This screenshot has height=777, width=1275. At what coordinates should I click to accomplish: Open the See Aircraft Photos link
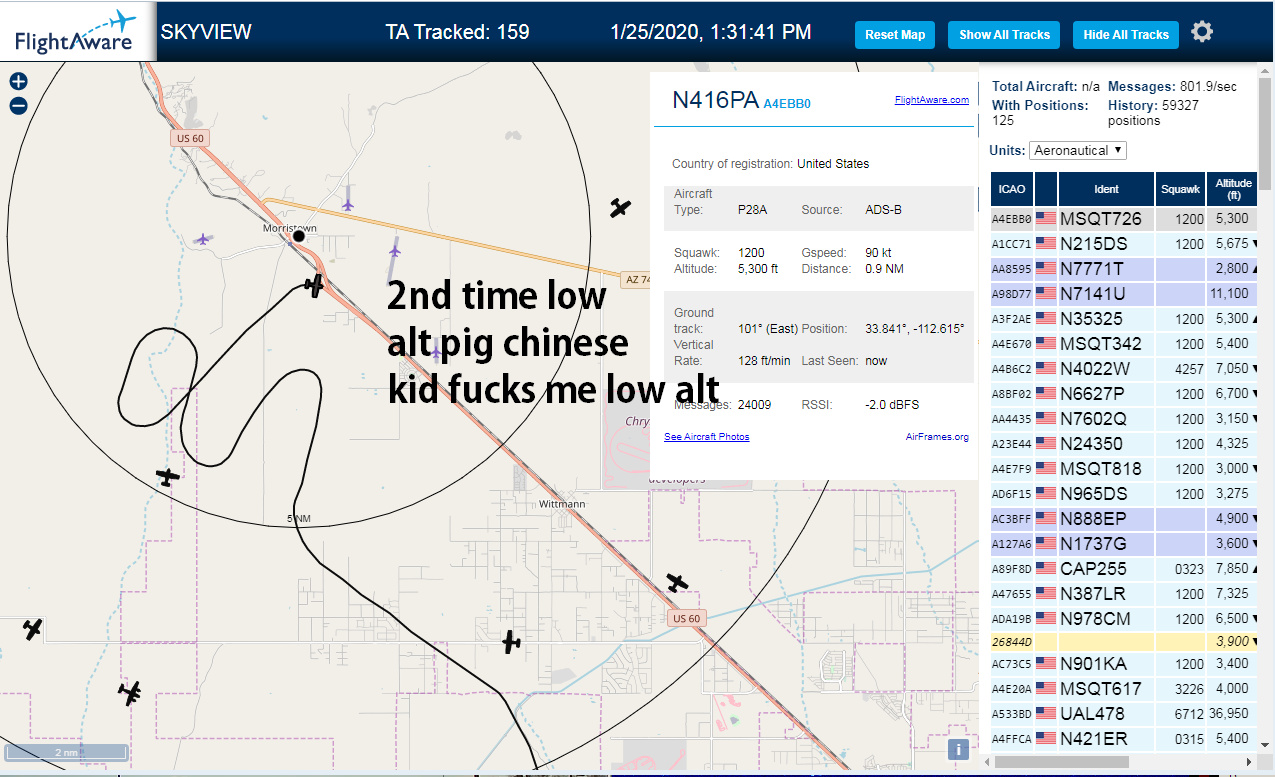(x=706, y=437)
